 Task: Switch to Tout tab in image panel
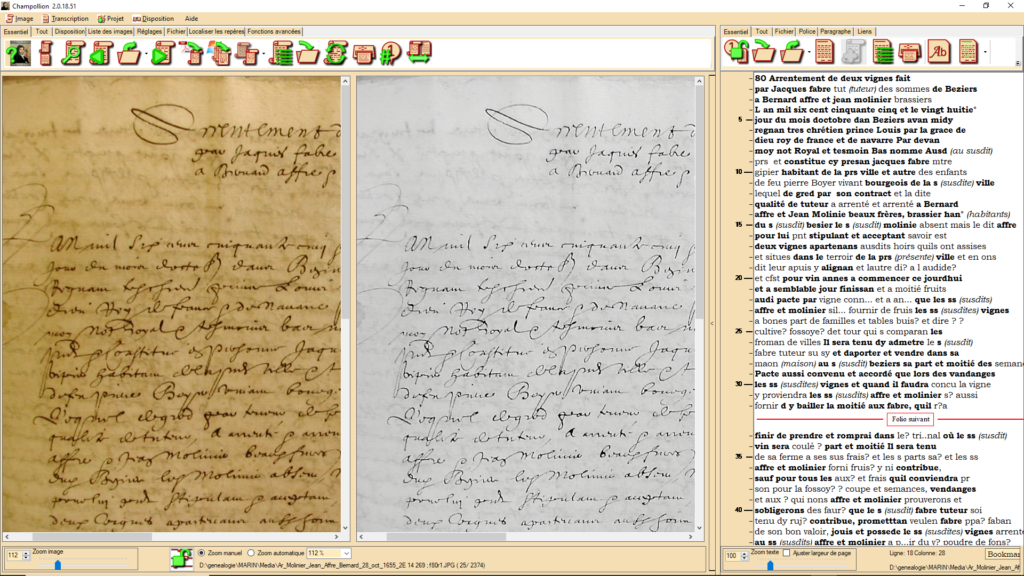(42, 31)
